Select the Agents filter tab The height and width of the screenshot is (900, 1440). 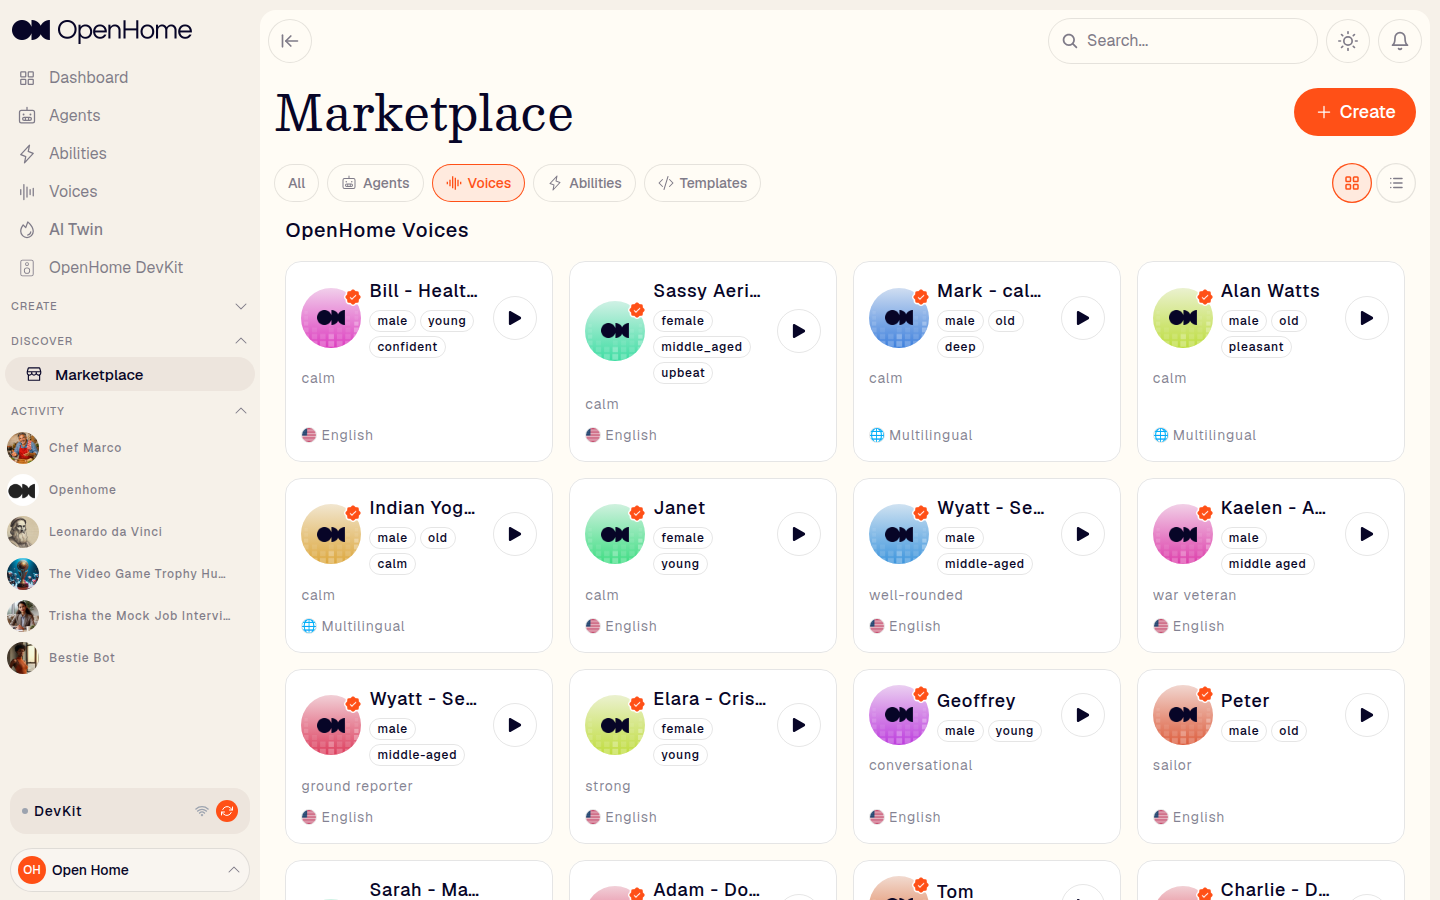(376, 183)
